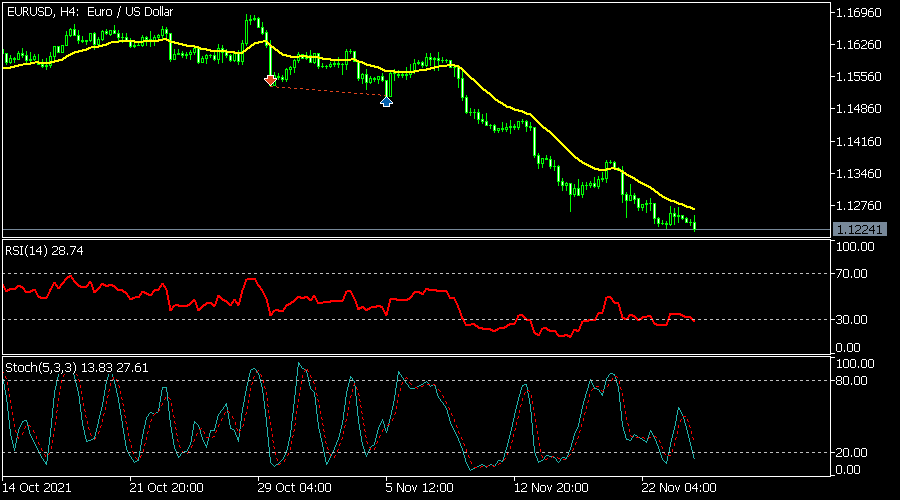Click the horizontal current price line
This screenshot has height=500, width=900.
pos(416,230)
